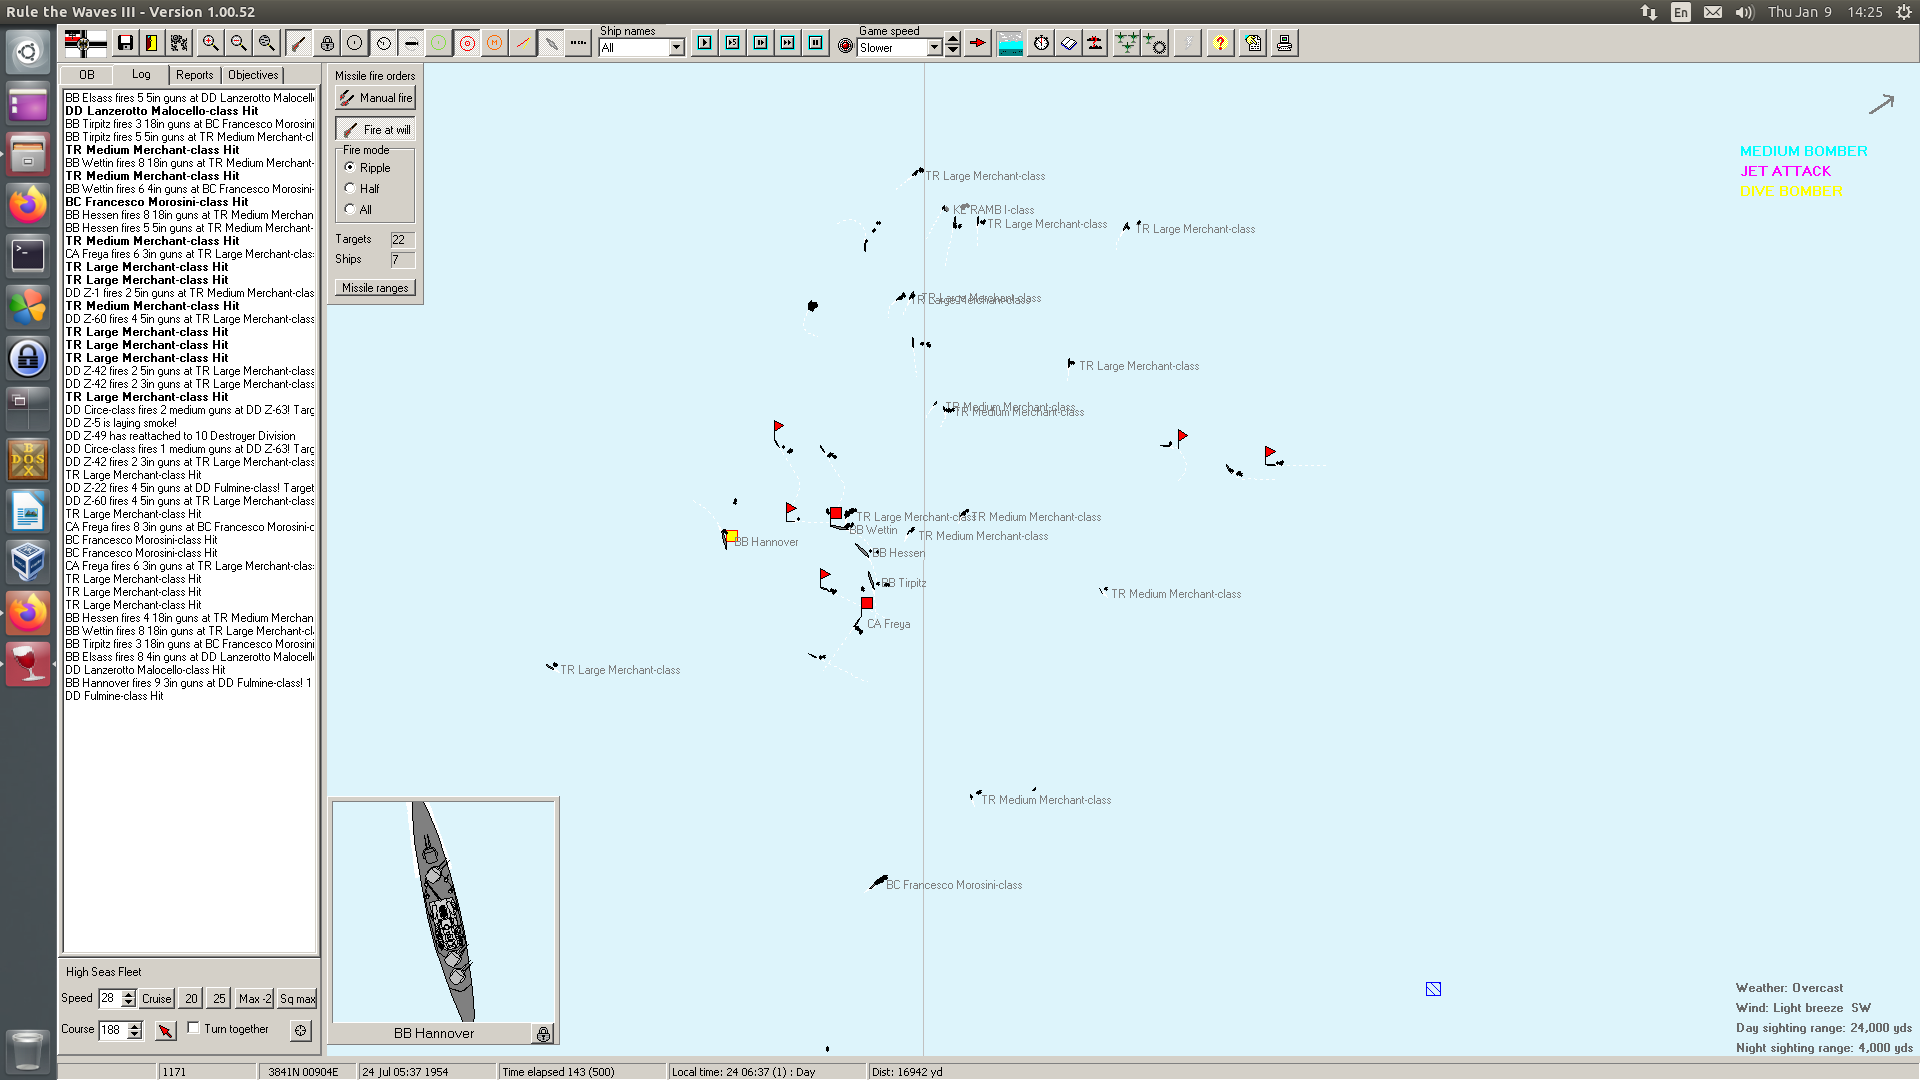The width and height of the screenshot is (1920, 1080).
Task: Open help via the question mark icon
Action: [1220, 43]
